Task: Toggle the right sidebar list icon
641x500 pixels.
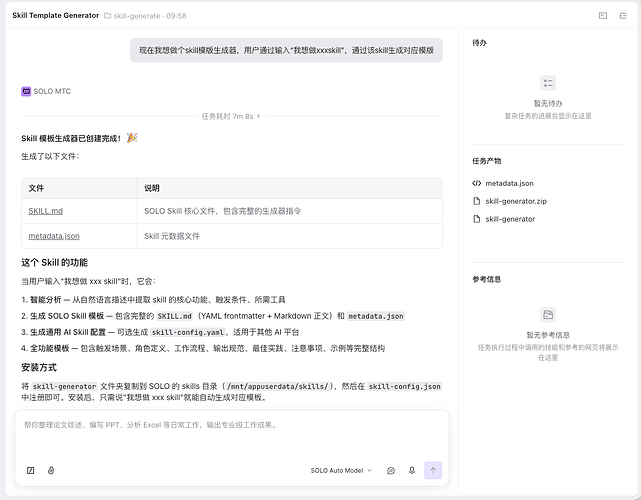Action: (623, 16)
